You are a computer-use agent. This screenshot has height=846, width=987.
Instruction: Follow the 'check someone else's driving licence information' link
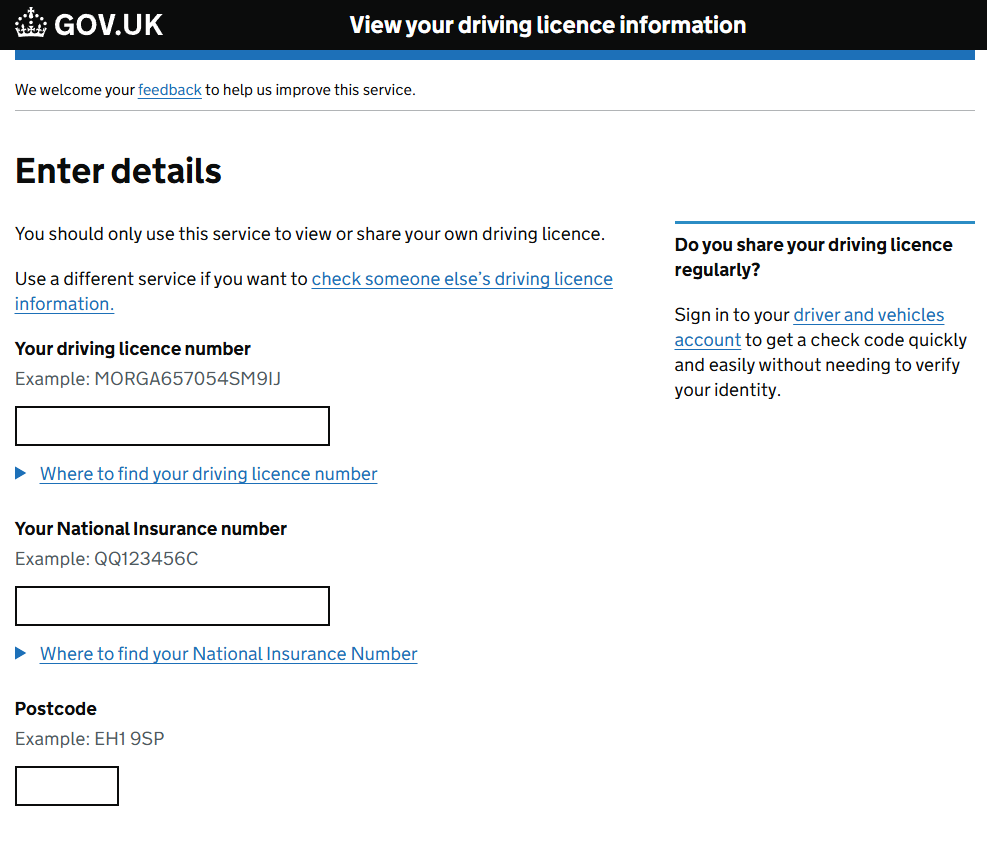point(462,280)
